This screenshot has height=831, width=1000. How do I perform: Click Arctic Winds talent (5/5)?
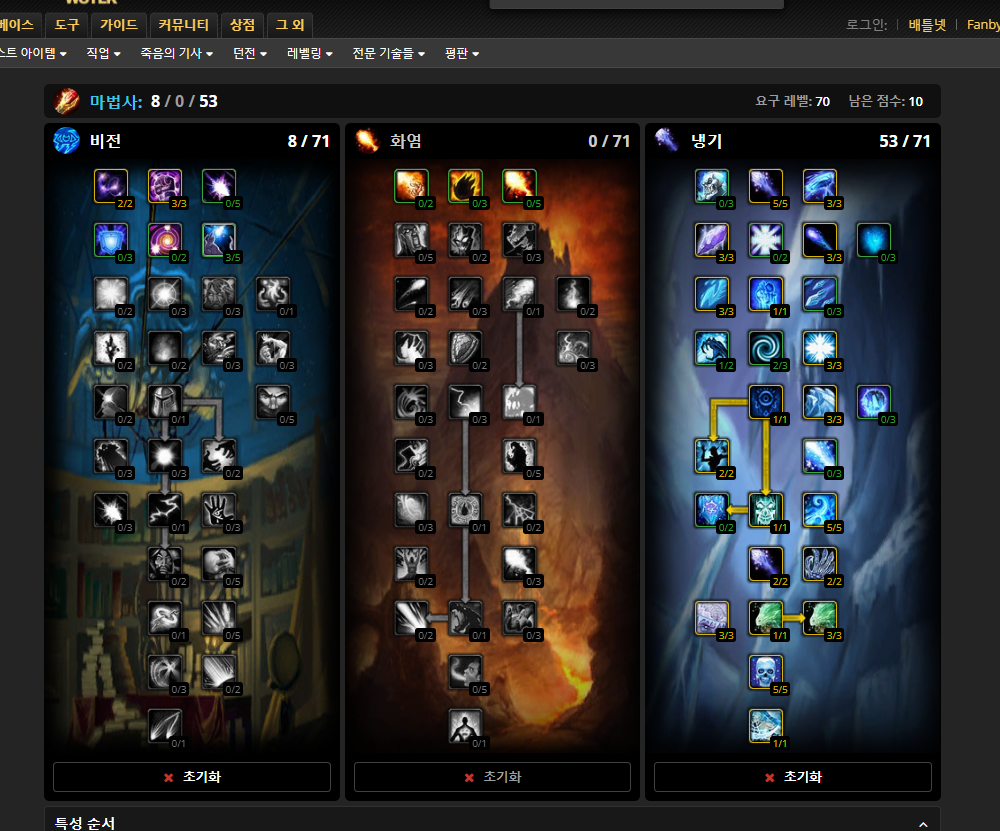coord(820,510)
